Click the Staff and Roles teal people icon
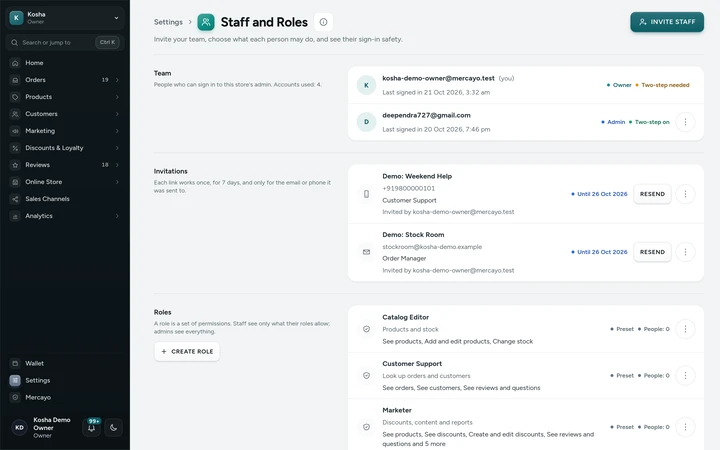This screenshot has height=450, width=720. [x=206, y=22]
